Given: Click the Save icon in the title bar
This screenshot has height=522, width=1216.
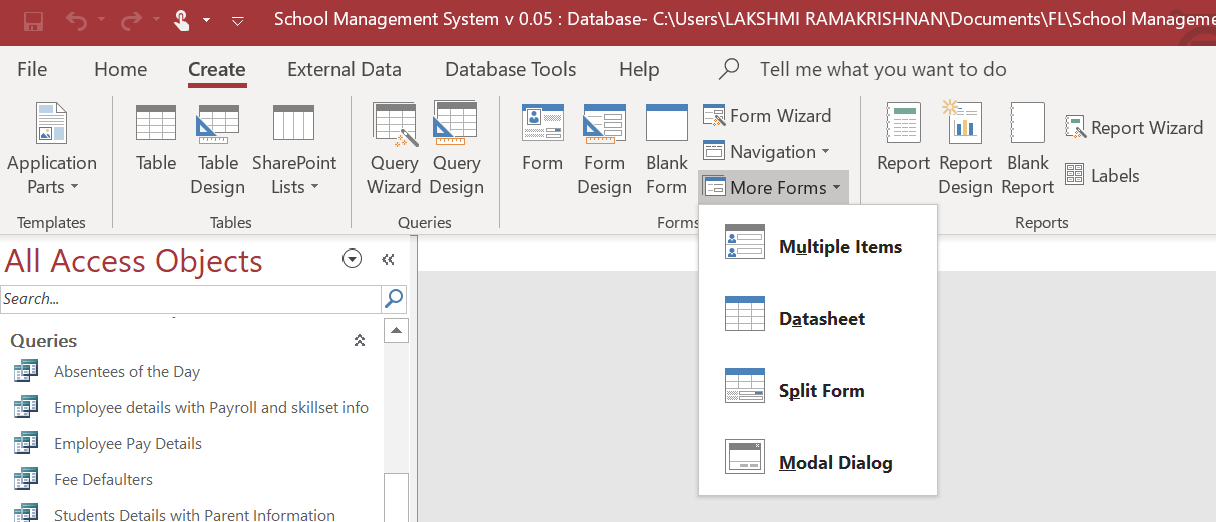Looking at the screenshot, I should tap(33, 20).
